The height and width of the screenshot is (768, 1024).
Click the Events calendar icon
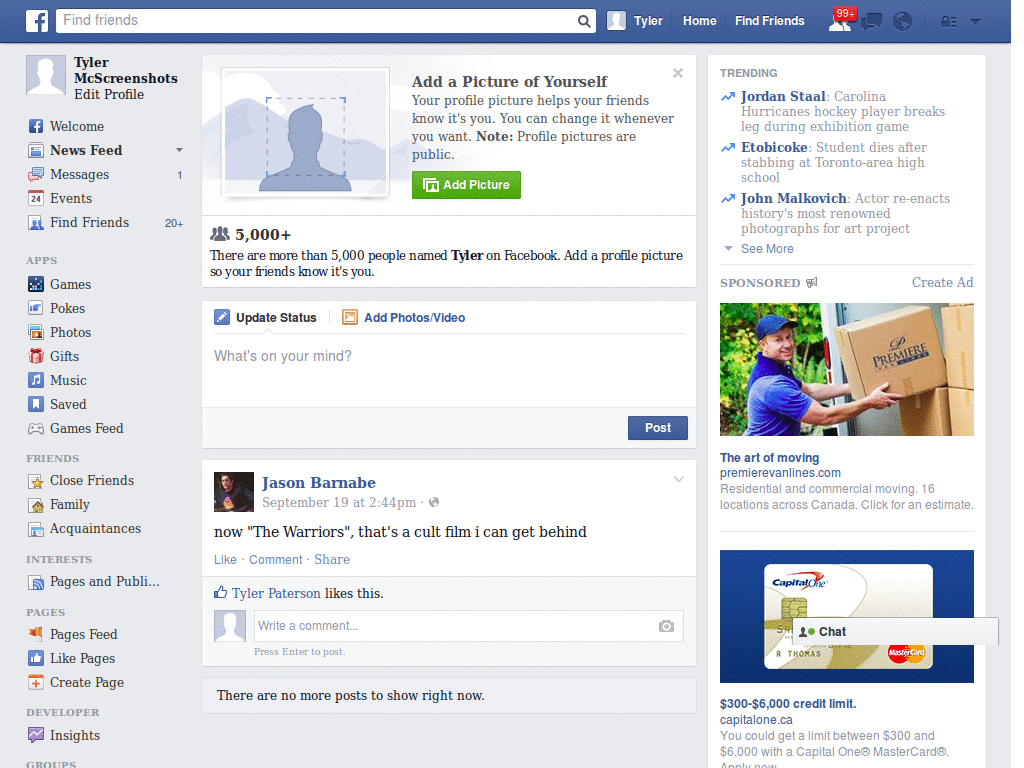click(36, 199)
